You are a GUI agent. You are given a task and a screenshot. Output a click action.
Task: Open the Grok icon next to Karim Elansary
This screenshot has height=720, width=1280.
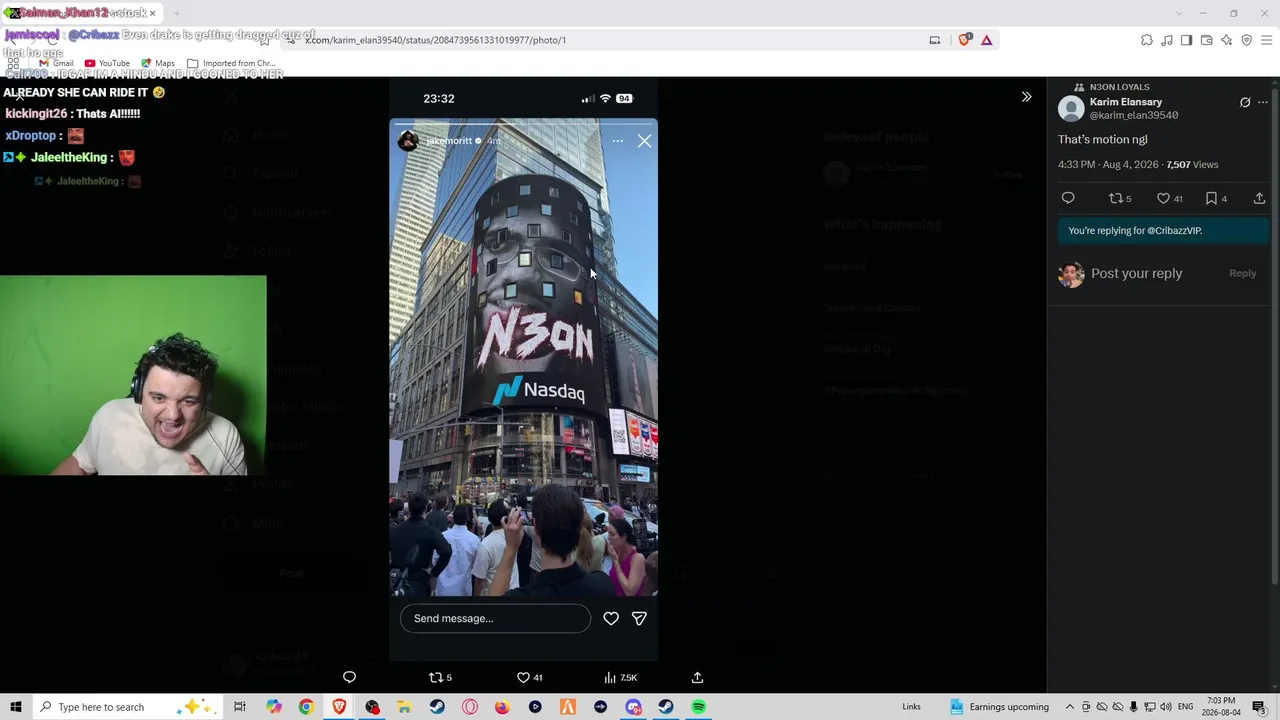[1245, 102]
